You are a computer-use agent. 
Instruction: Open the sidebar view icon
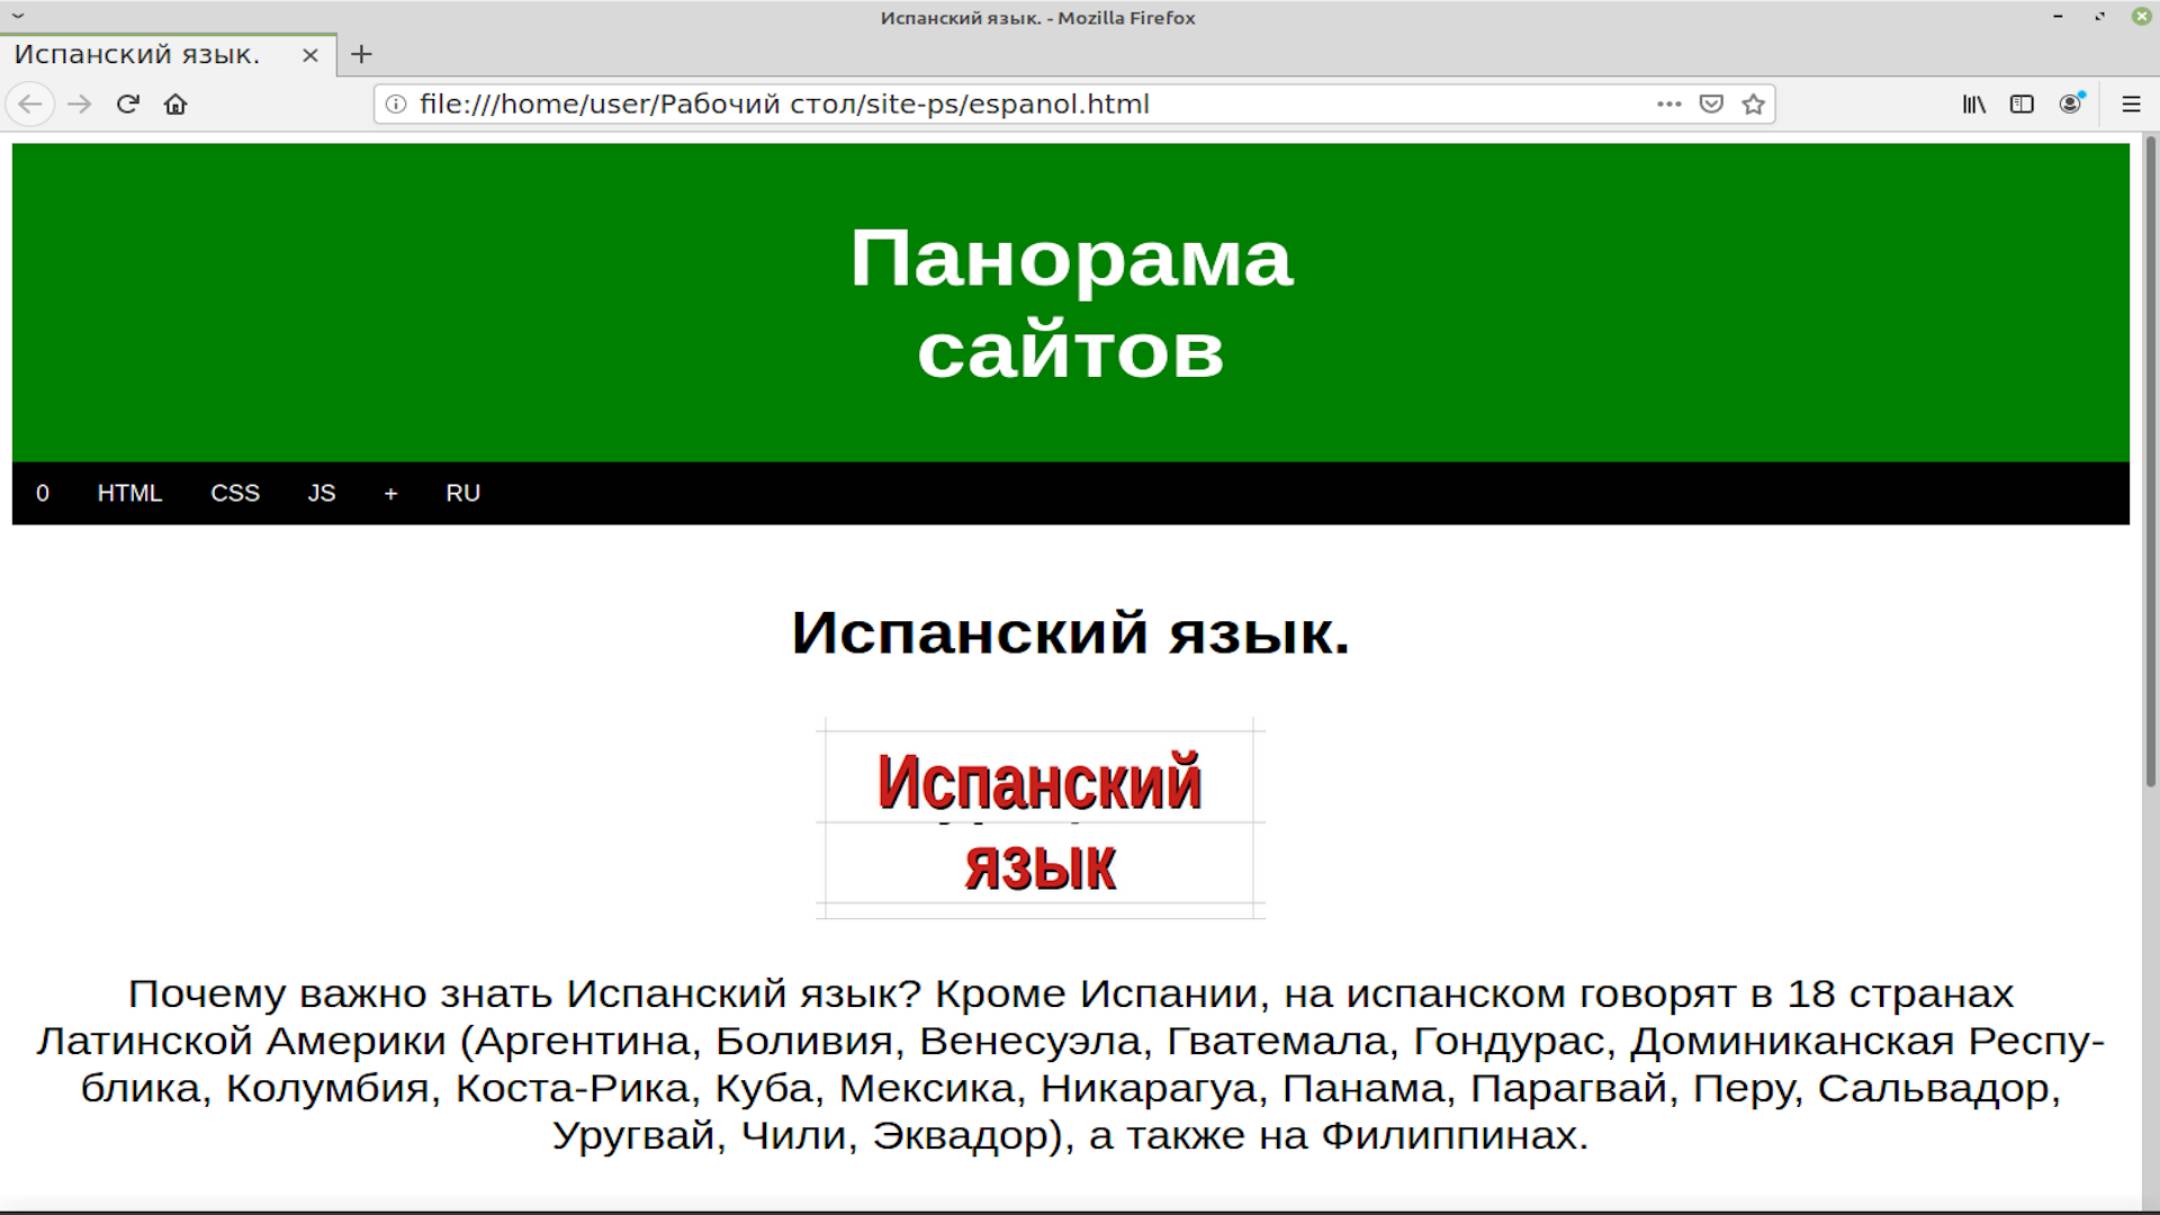[2022, 103]
